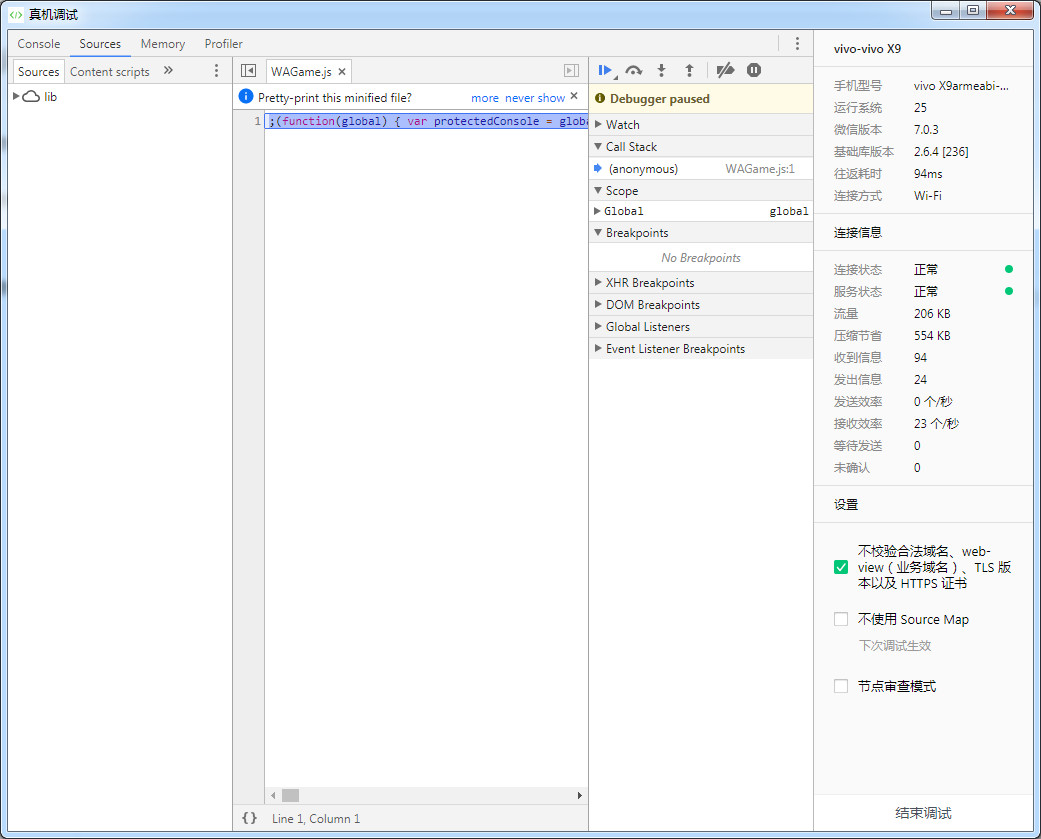Expand XHR Breakpoints section
Screen dimensions: 1041x839
649,283
